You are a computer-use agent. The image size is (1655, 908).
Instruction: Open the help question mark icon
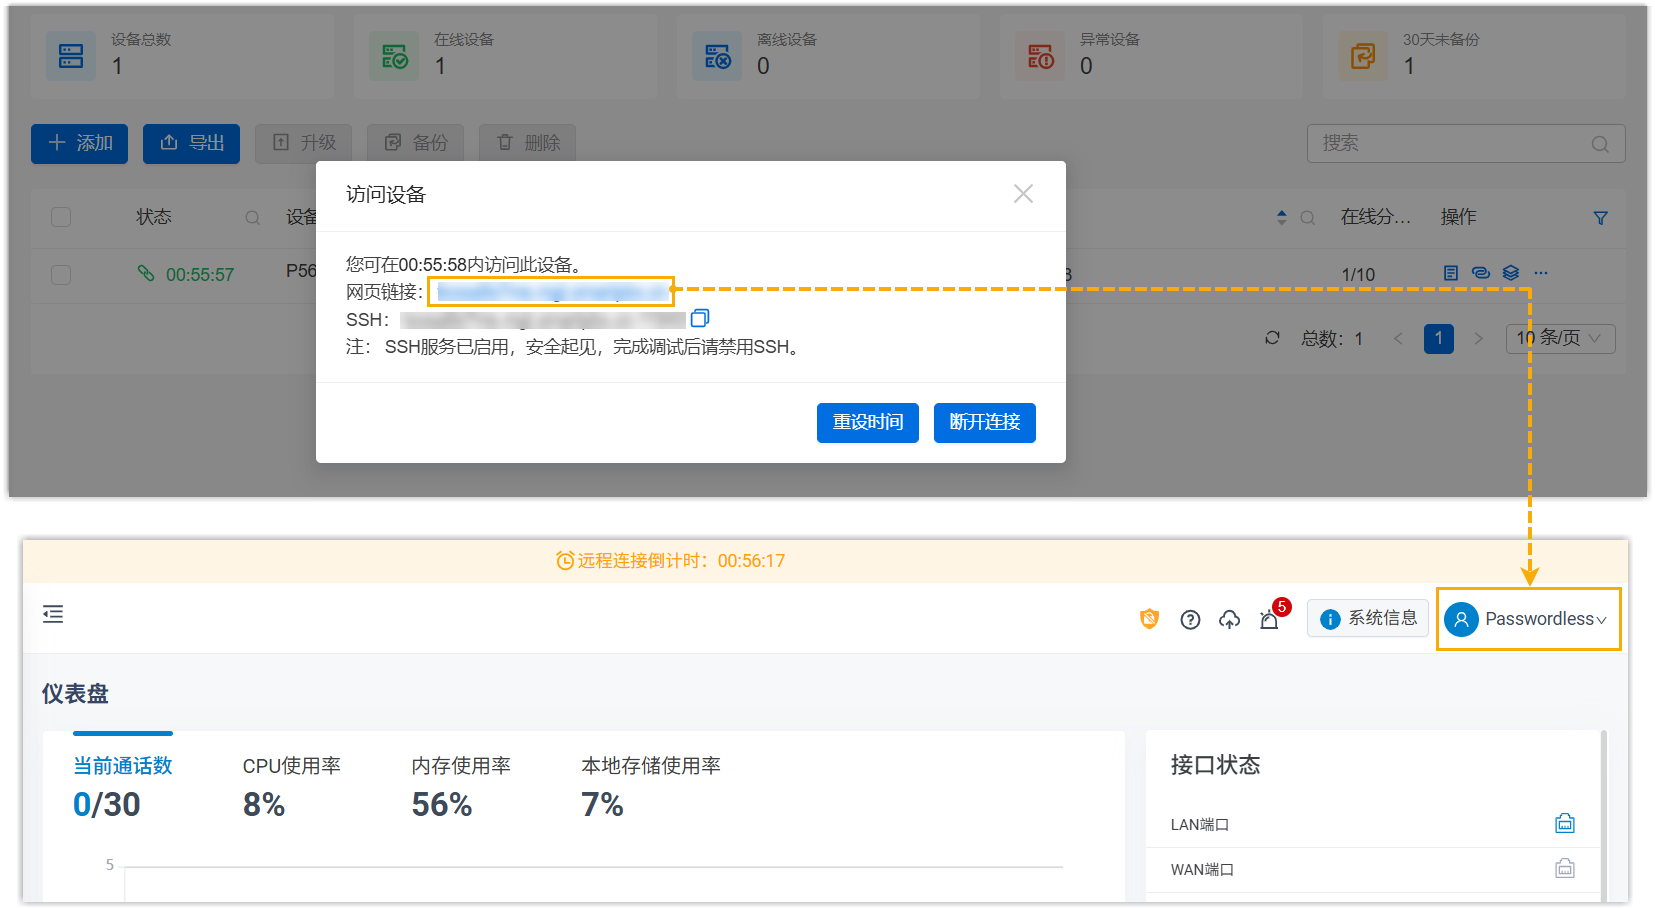pyautogui.click(x=1190, y=620)
